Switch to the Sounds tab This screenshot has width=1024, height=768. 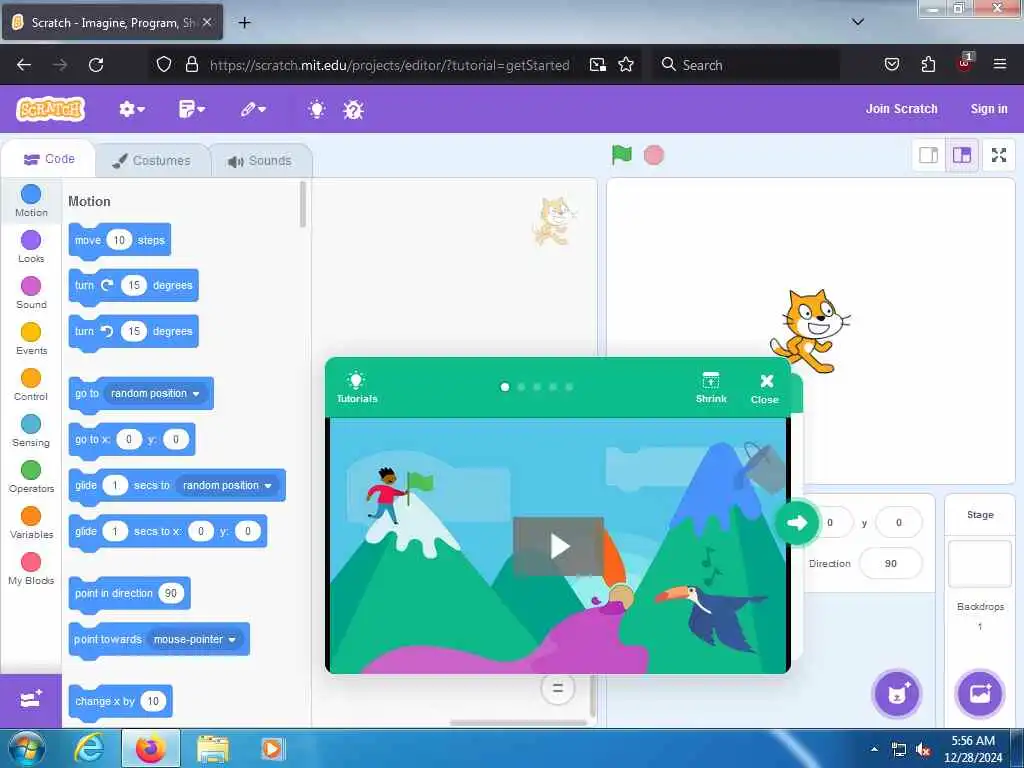[x=260, y=161]
